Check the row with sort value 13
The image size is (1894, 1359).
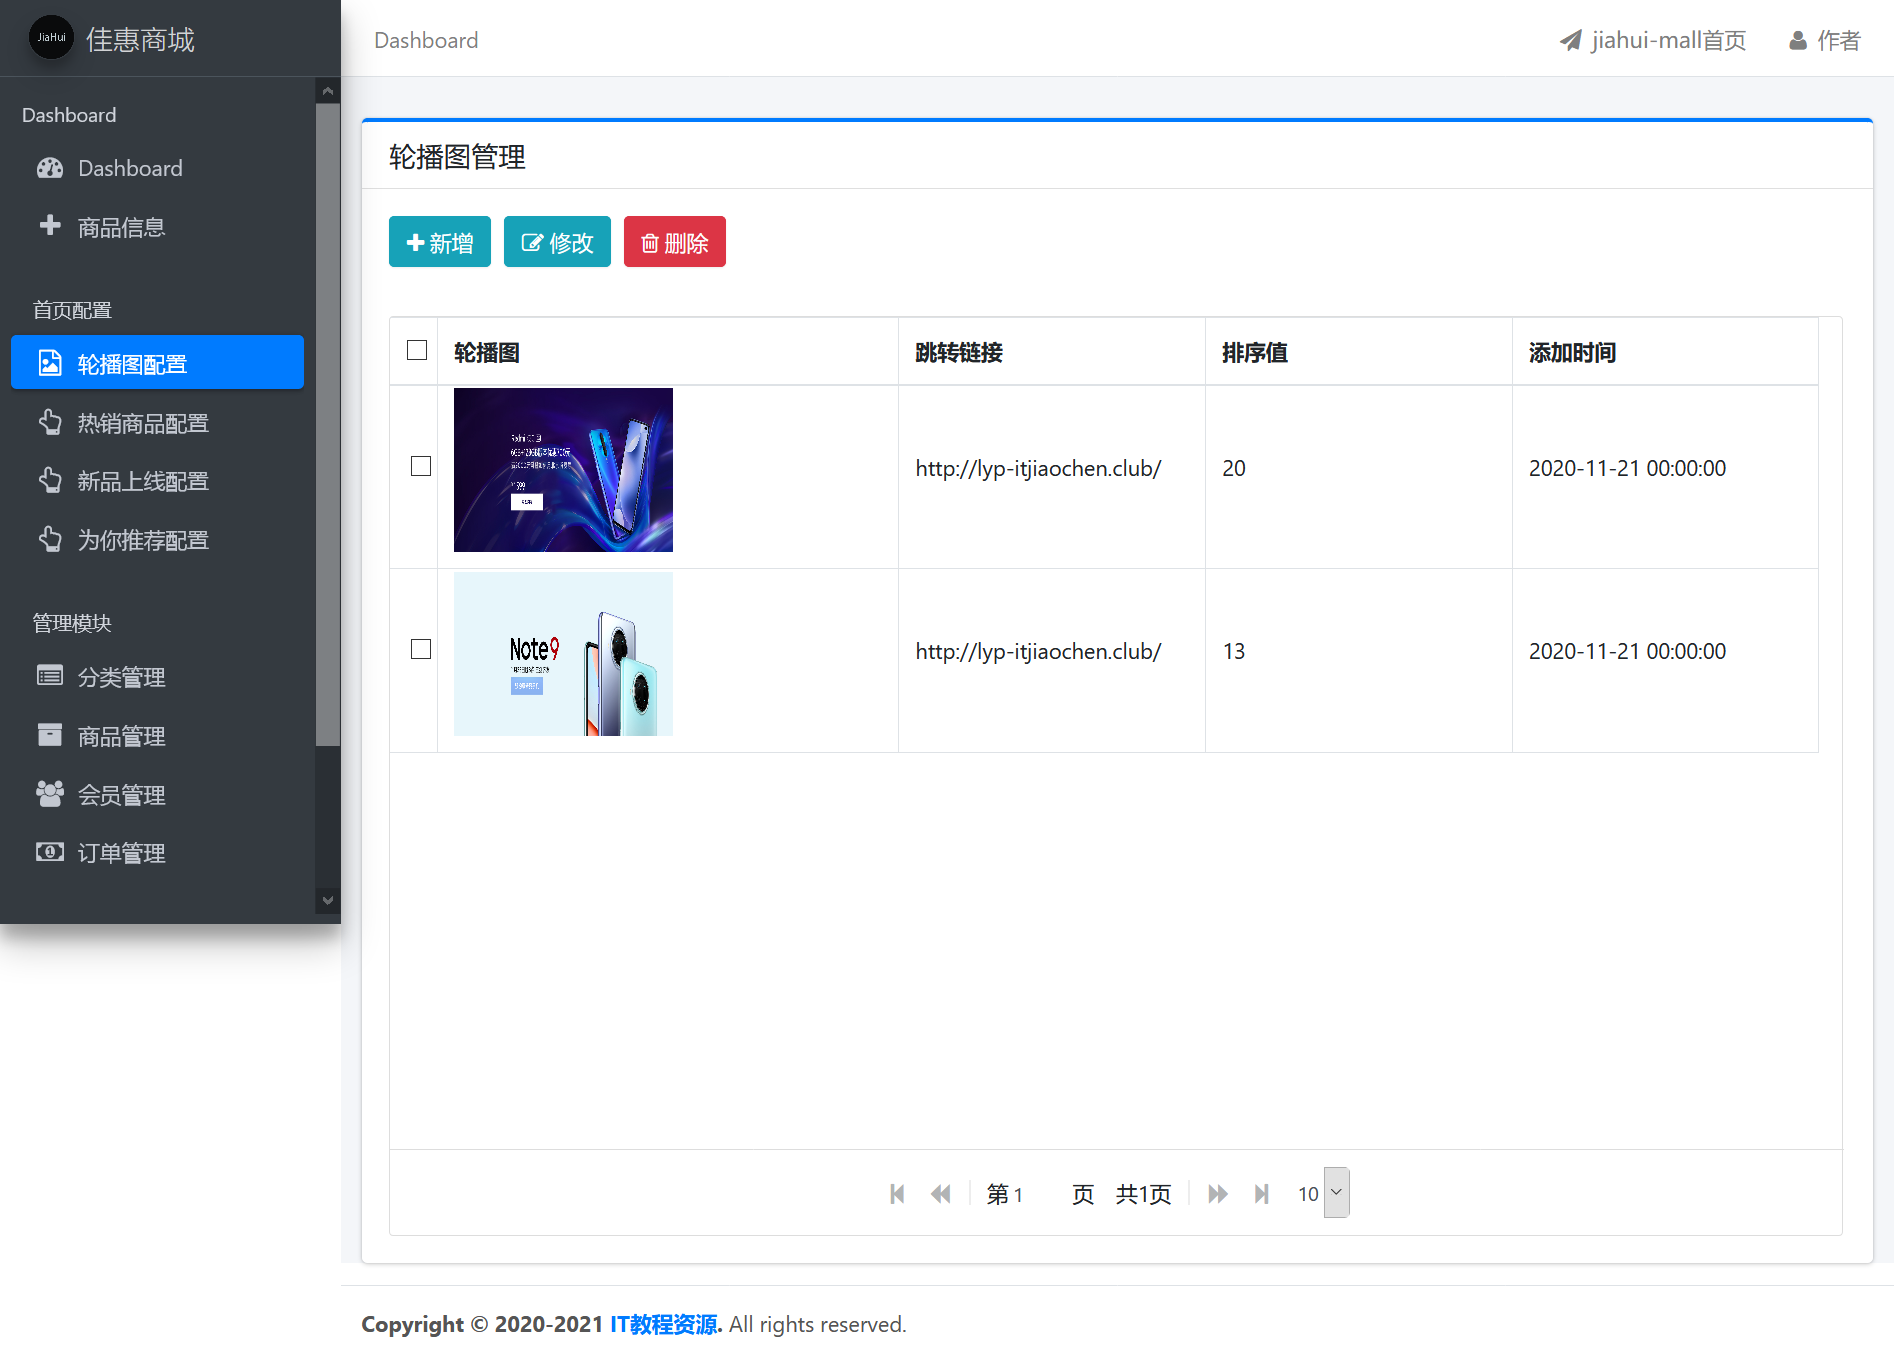421,649
